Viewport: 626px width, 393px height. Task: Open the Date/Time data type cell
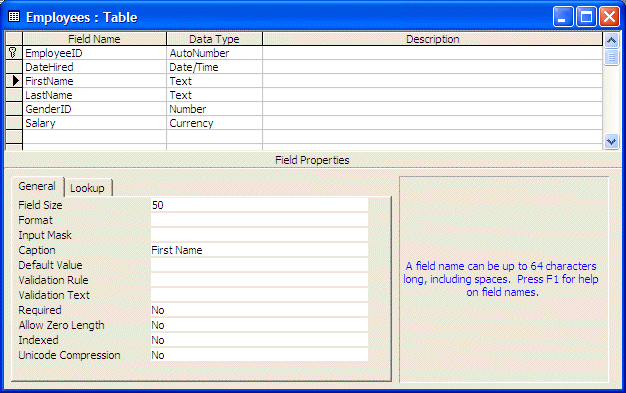[x=214, y=67]
